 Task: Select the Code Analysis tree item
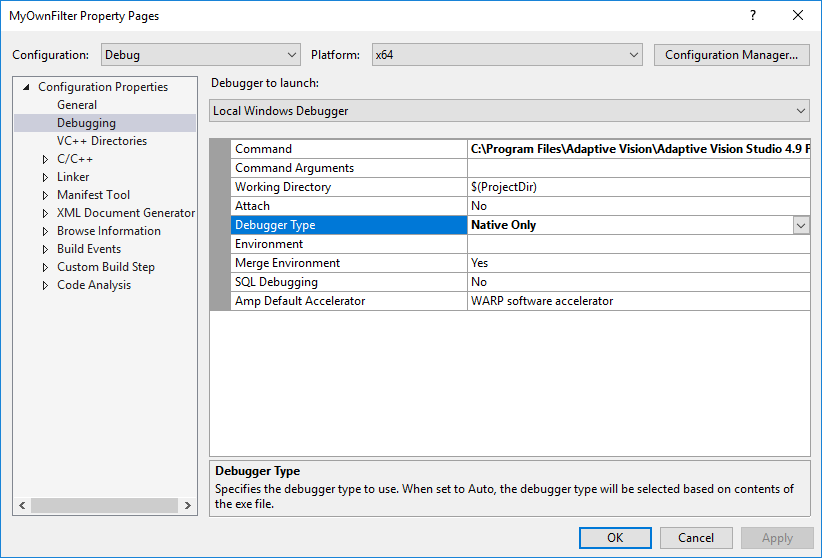93,285
